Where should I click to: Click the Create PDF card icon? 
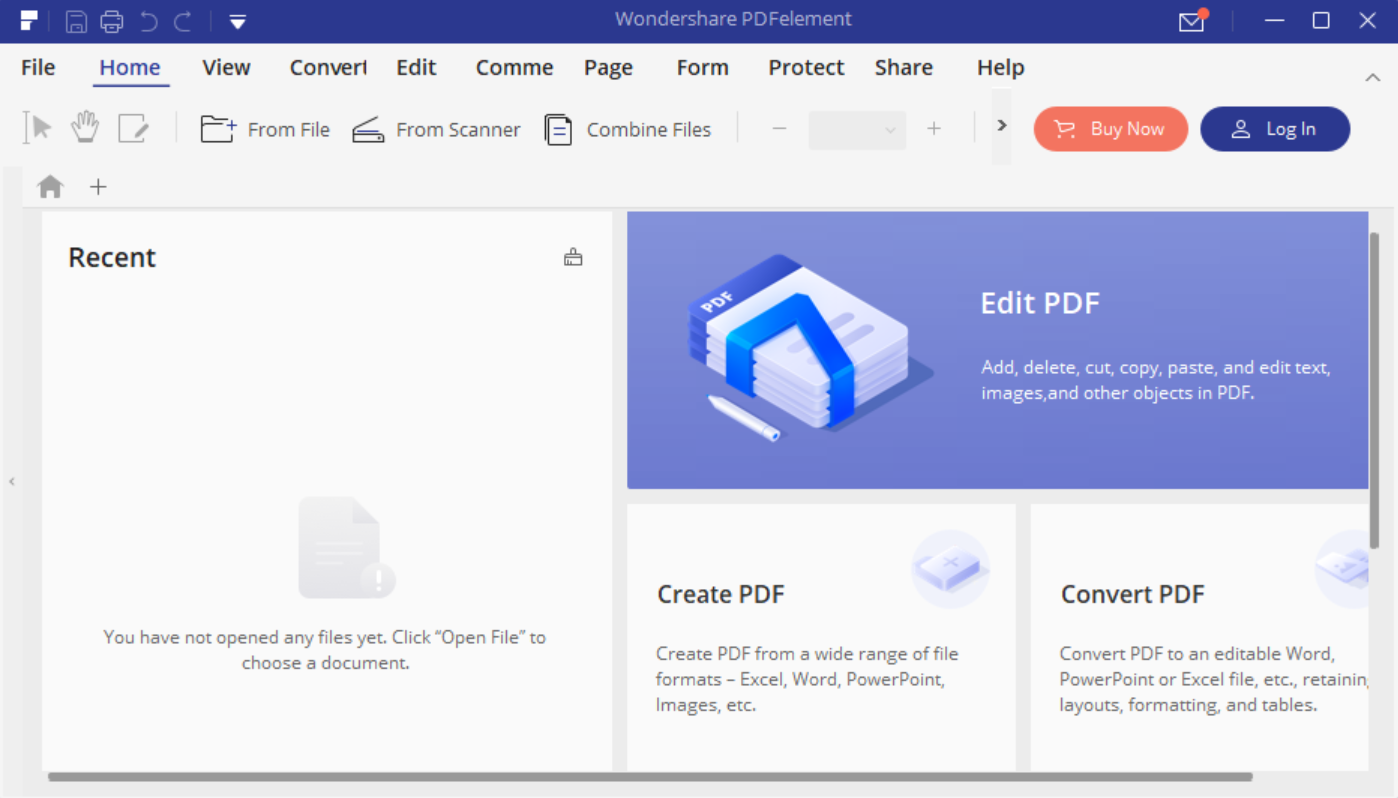(950, 568)
